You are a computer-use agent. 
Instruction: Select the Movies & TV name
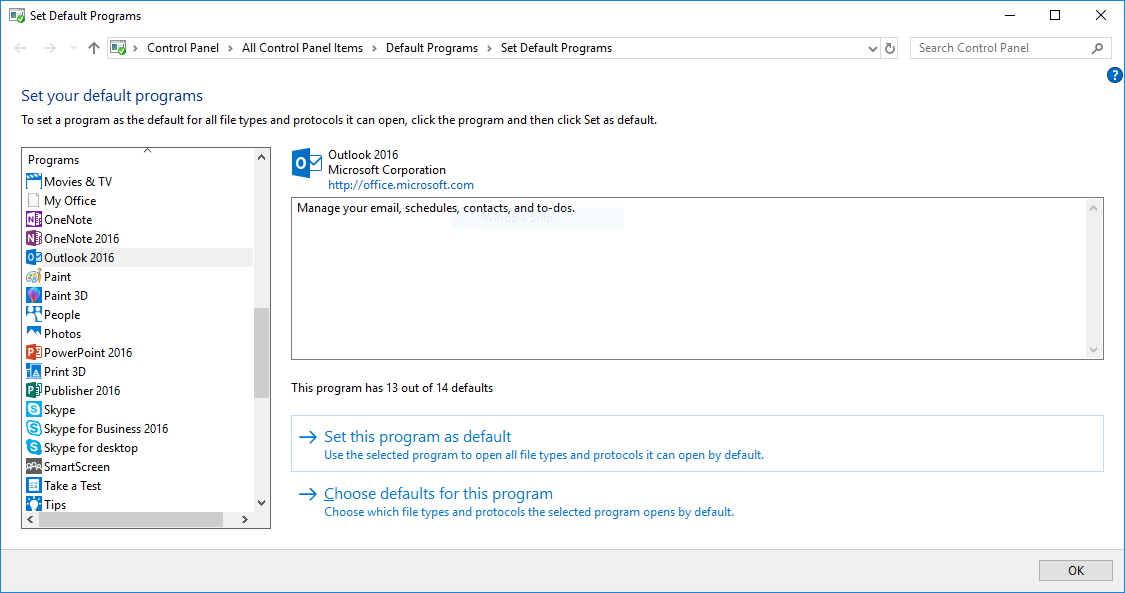point(78,181)
